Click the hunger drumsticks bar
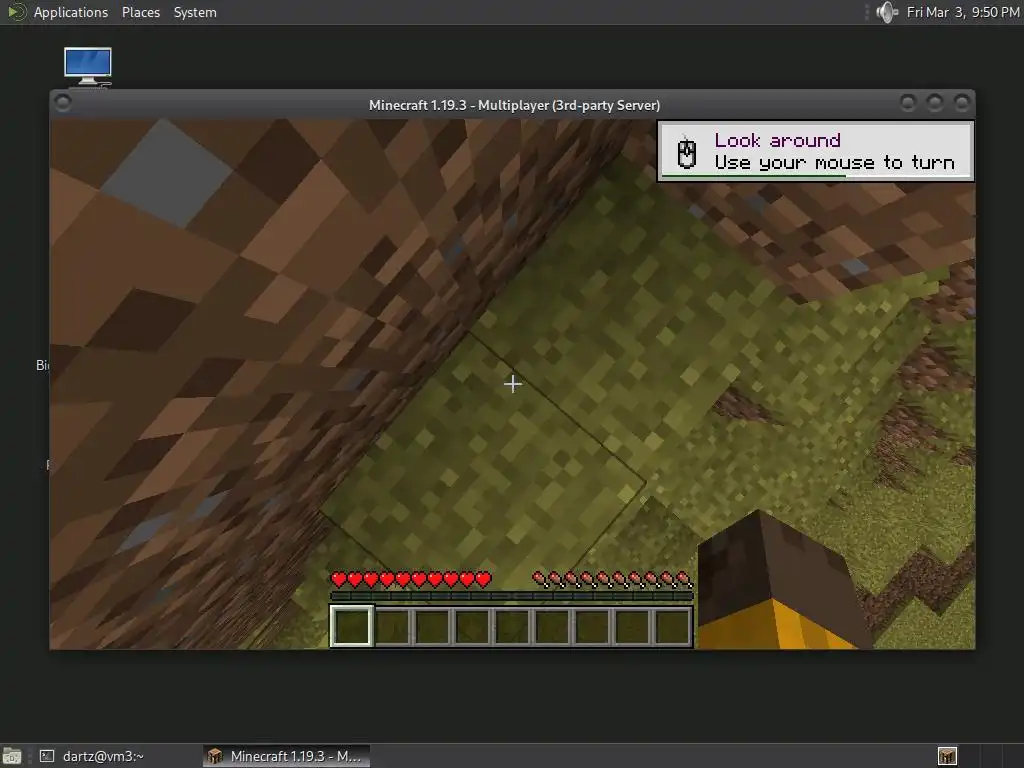 (612, 579)
